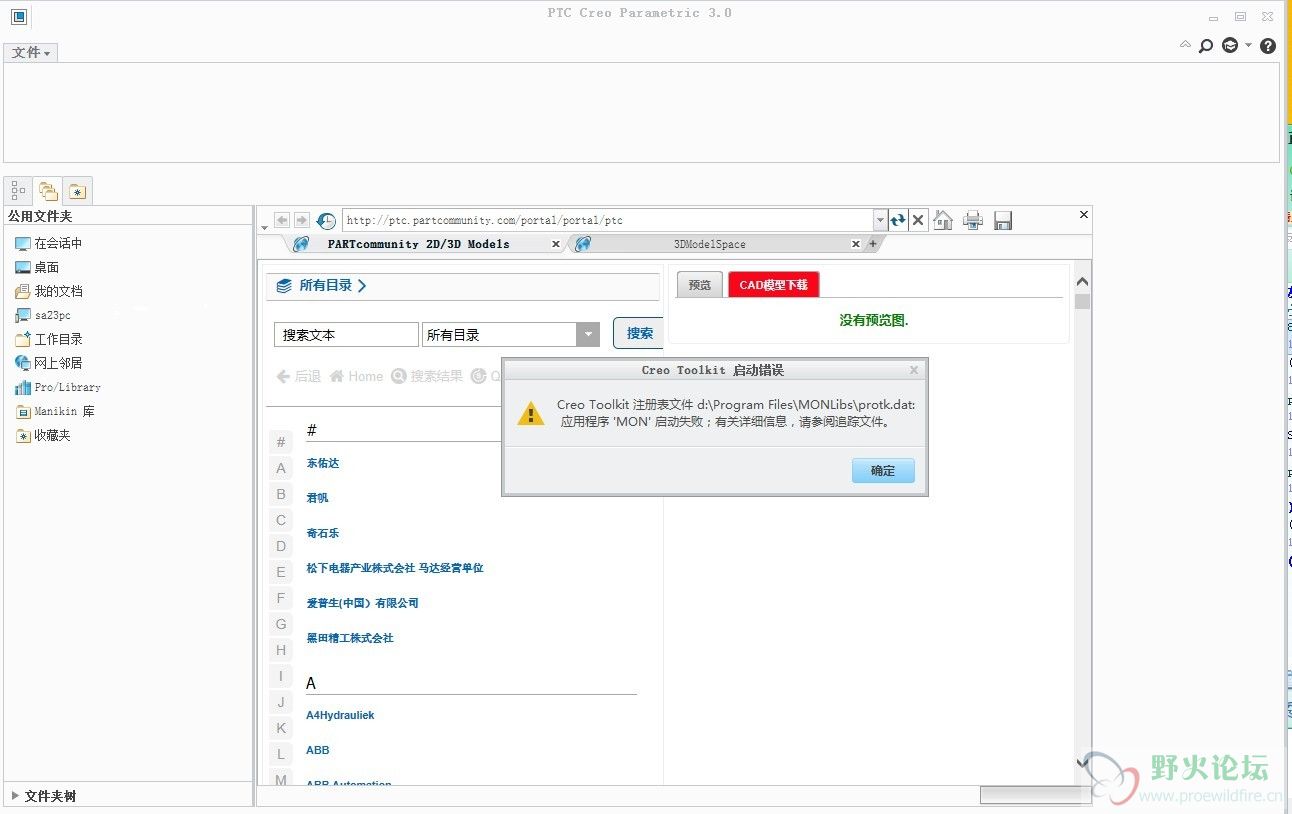
Task: Switch to the 预览 tab
Action: tap(699, 285)
